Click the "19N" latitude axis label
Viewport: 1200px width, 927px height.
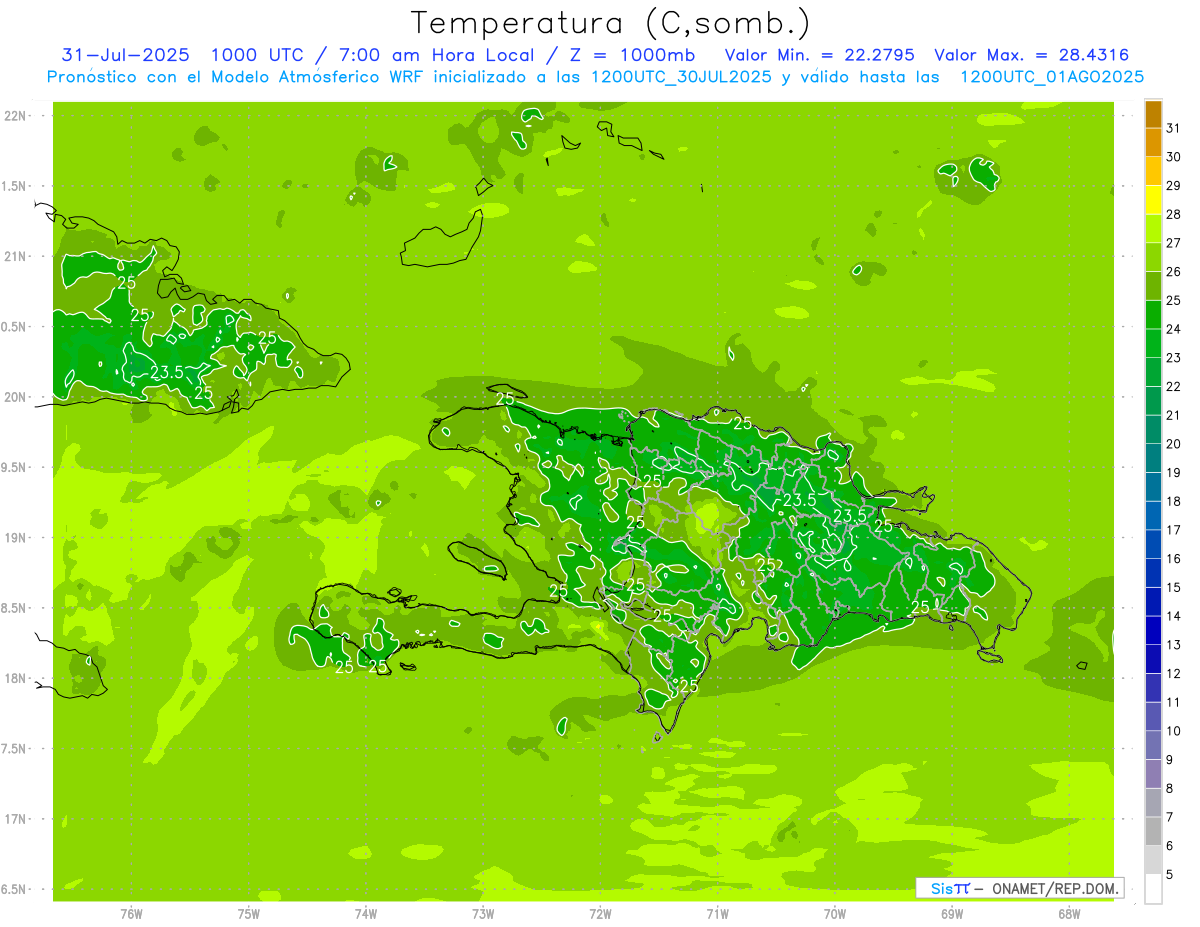(15, 537)
